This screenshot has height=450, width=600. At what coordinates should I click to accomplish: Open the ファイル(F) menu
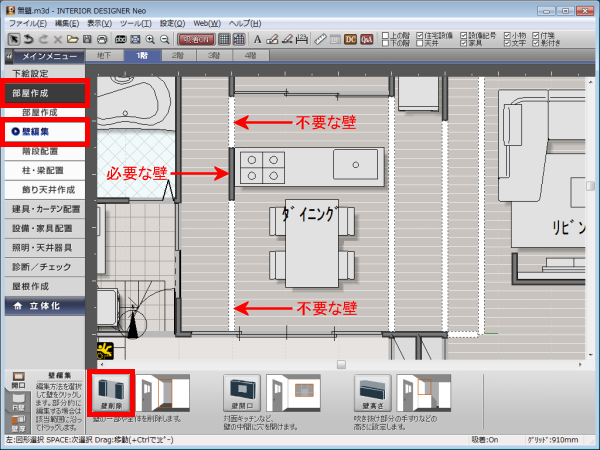[27, 22]
